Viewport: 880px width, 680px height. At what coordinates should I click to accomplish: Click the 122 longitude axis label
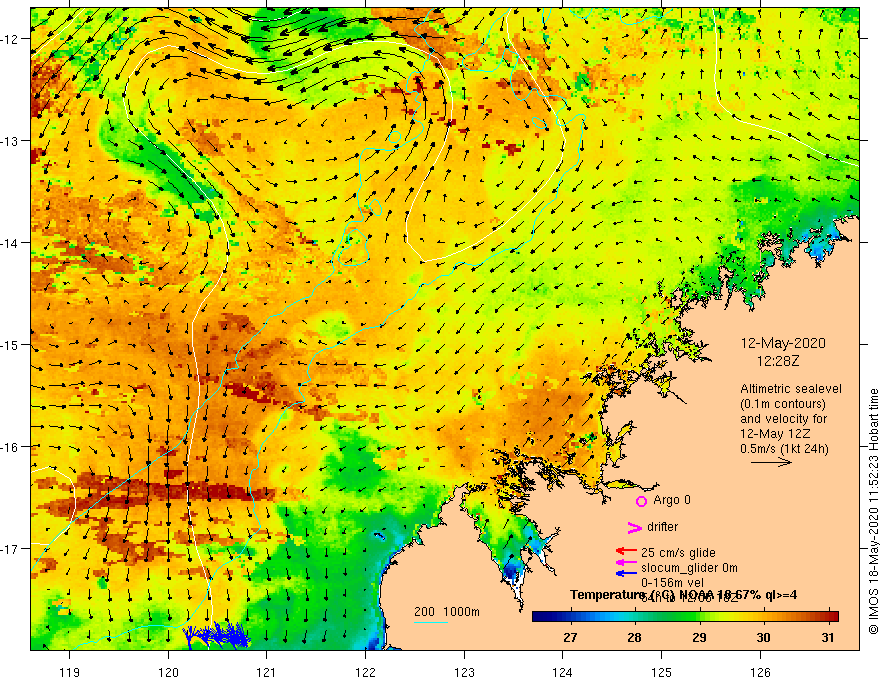365,672
